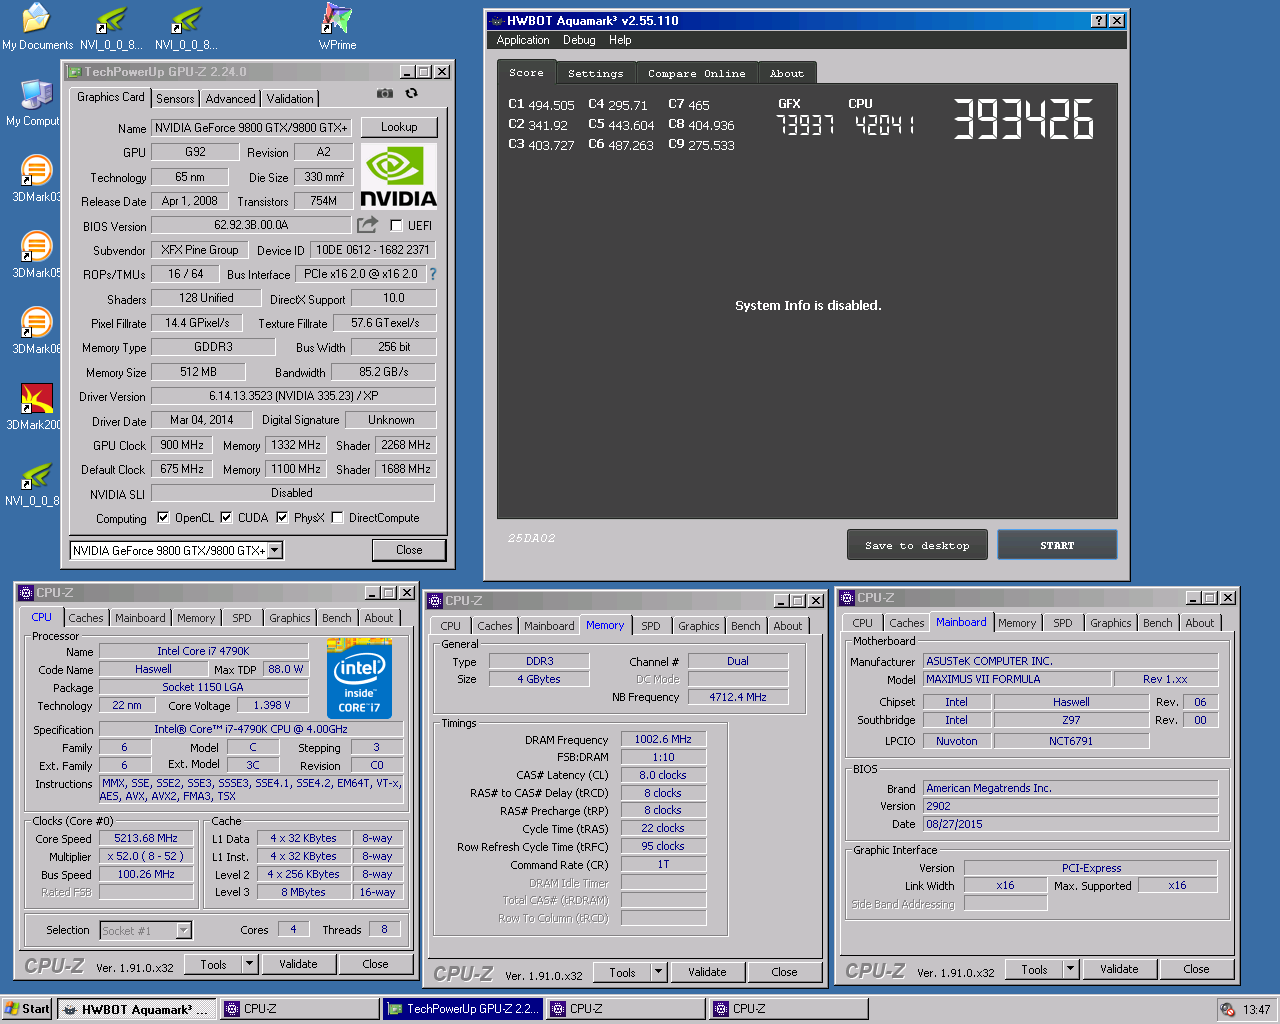Open Caches tab in CPU-Z CPU window
Viewport: 1280px width, 1024px height.
[86, 618]
